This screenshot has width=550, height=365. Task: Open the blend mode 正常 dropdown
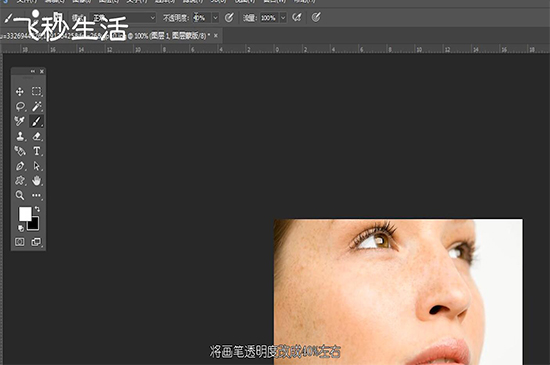(x=123, y=18)
